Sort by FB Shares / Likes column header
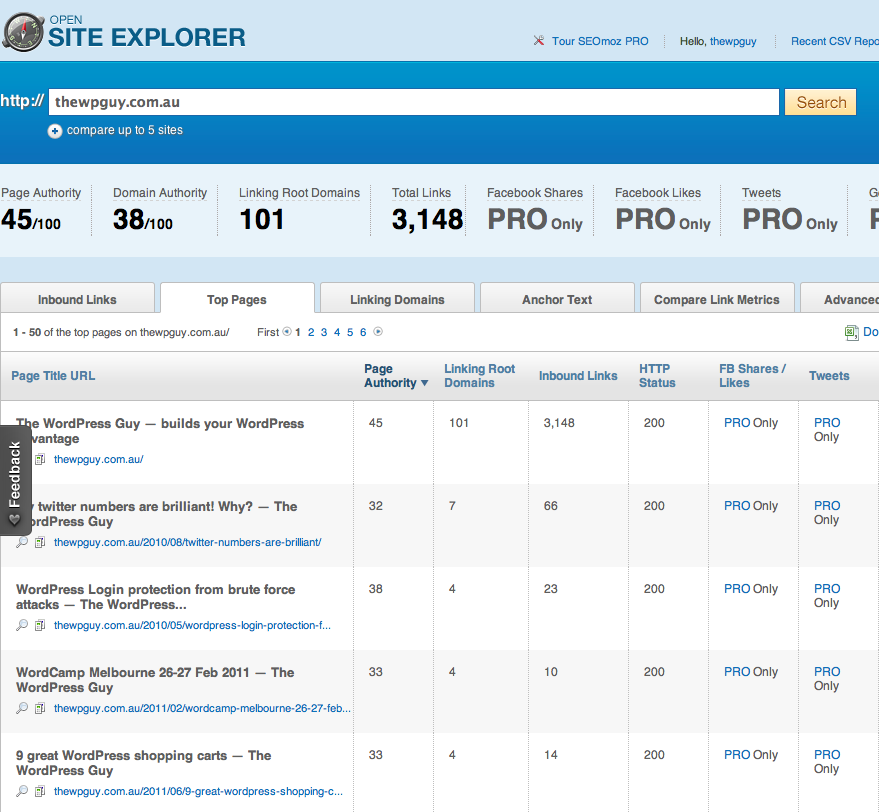The image size is (879, 812). click(x=752, y=376)
